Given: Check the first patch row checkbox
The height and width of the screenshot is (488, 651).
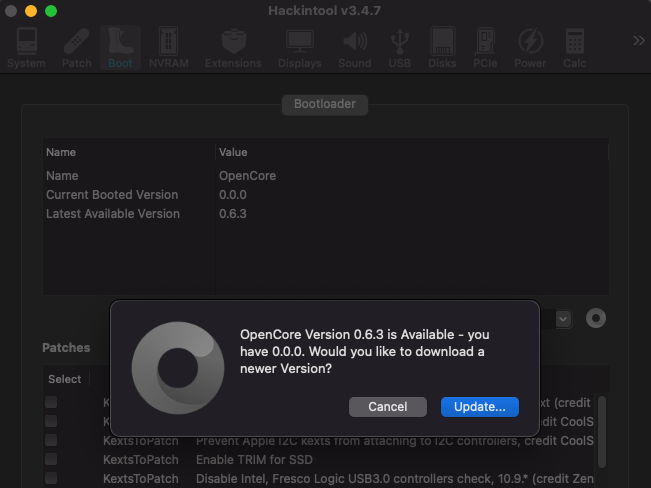Looking at the screenshot, I should coord(51,402).
